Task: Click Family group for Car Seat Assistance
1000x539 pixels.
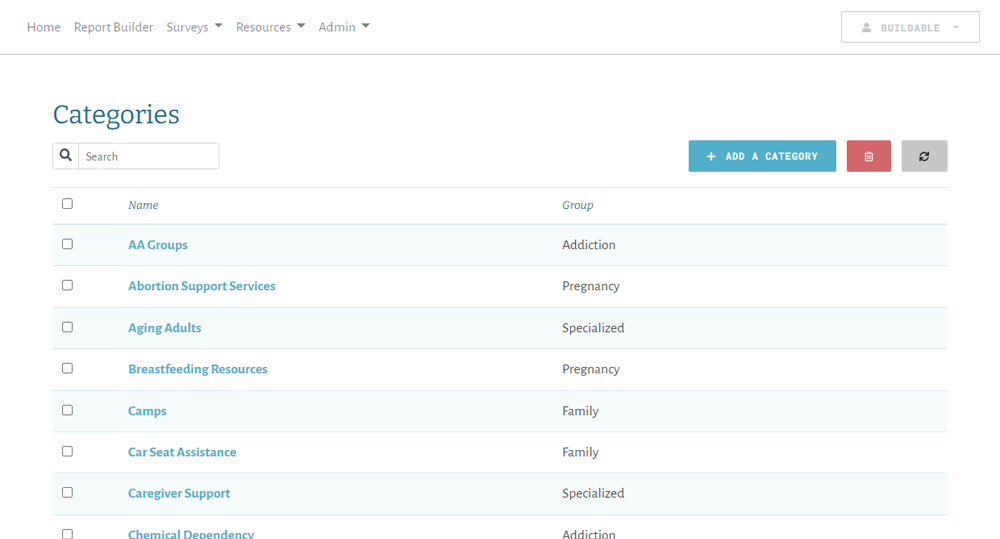Action: pyautogui.click(x=580, y=452)
